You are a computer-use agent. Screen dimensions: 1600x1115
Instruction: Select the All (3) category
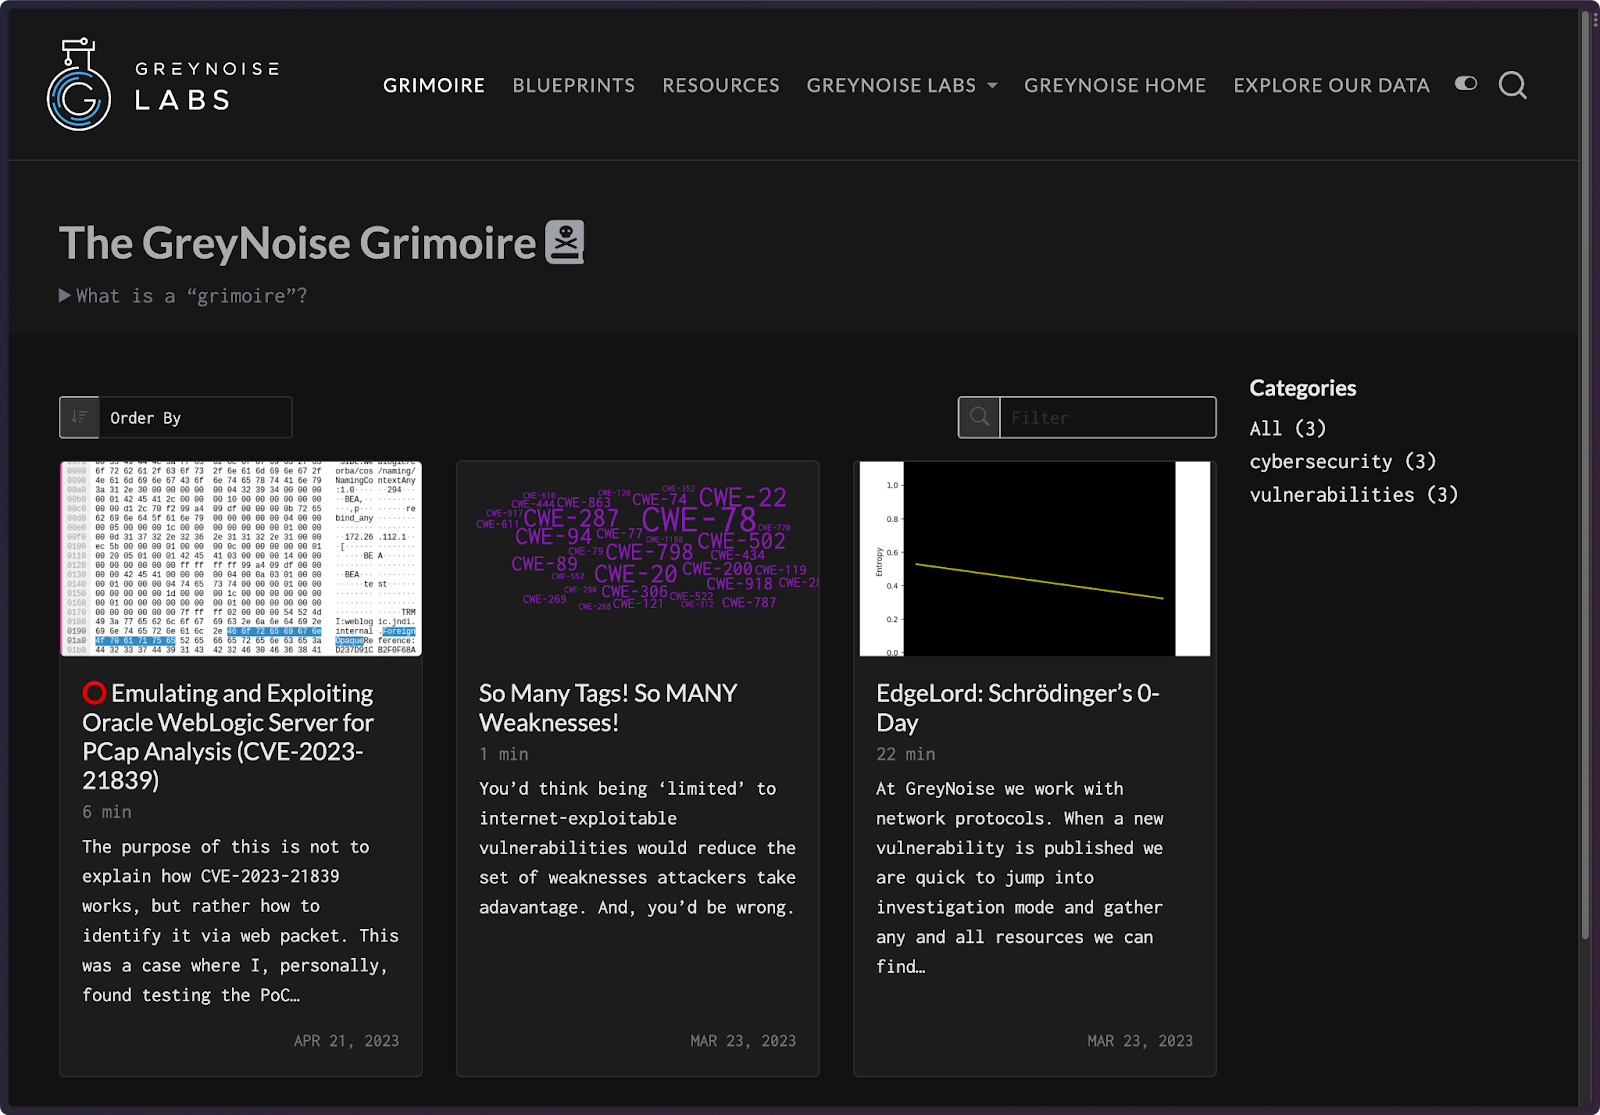coord(1288,428)
